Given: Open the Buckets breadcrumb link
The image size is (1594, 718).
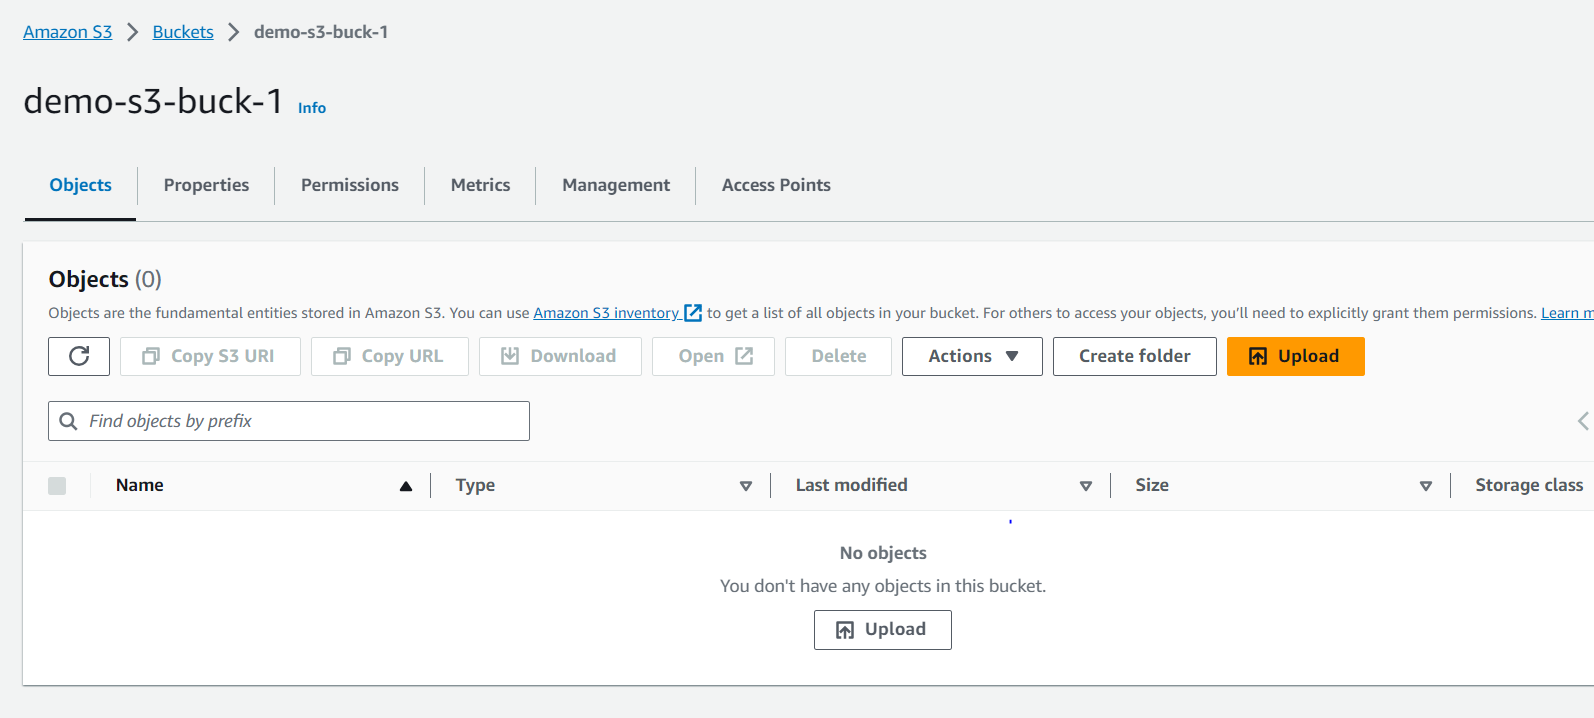Looking at the screenshot, I should click(183, 32).
